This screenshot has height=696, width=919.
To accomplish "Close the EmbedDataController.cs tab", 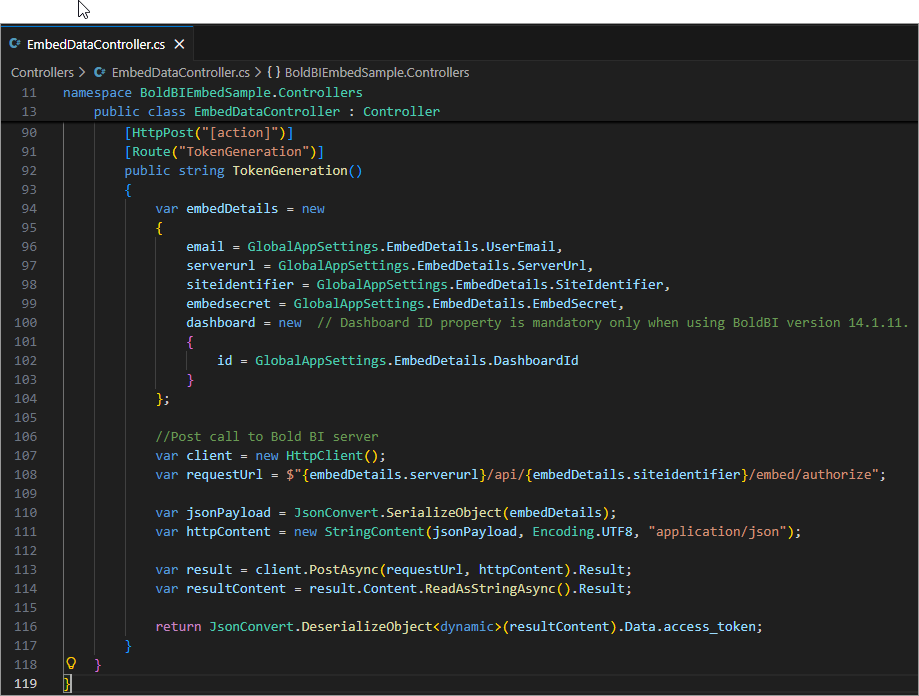I will (x=179, y=44).
